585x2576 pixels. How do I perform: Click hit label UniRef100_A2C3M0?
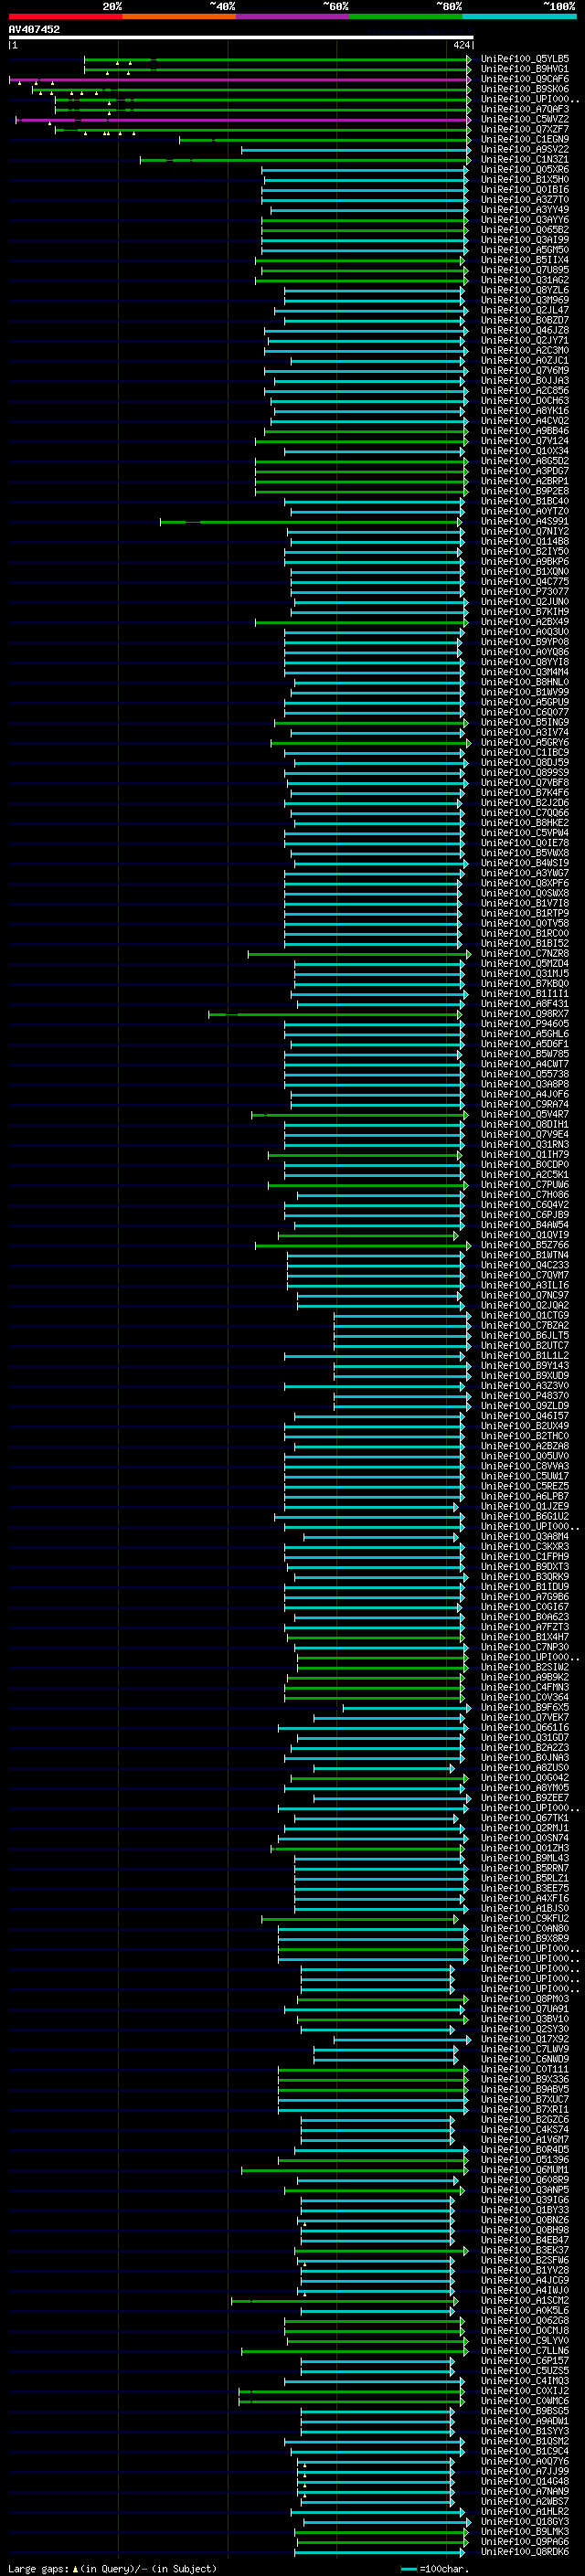525,350
